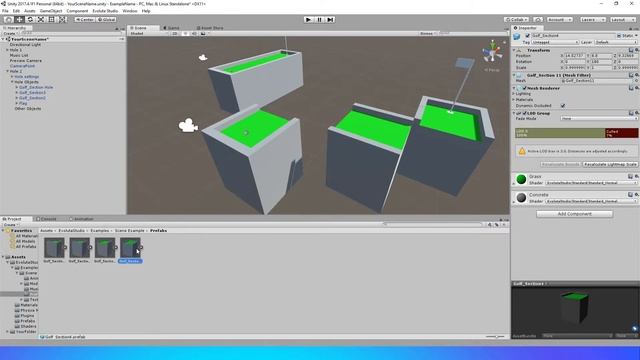Open the Layer dropdown in Inspector
Screen dimensions: 640x360
pos(616,42)
